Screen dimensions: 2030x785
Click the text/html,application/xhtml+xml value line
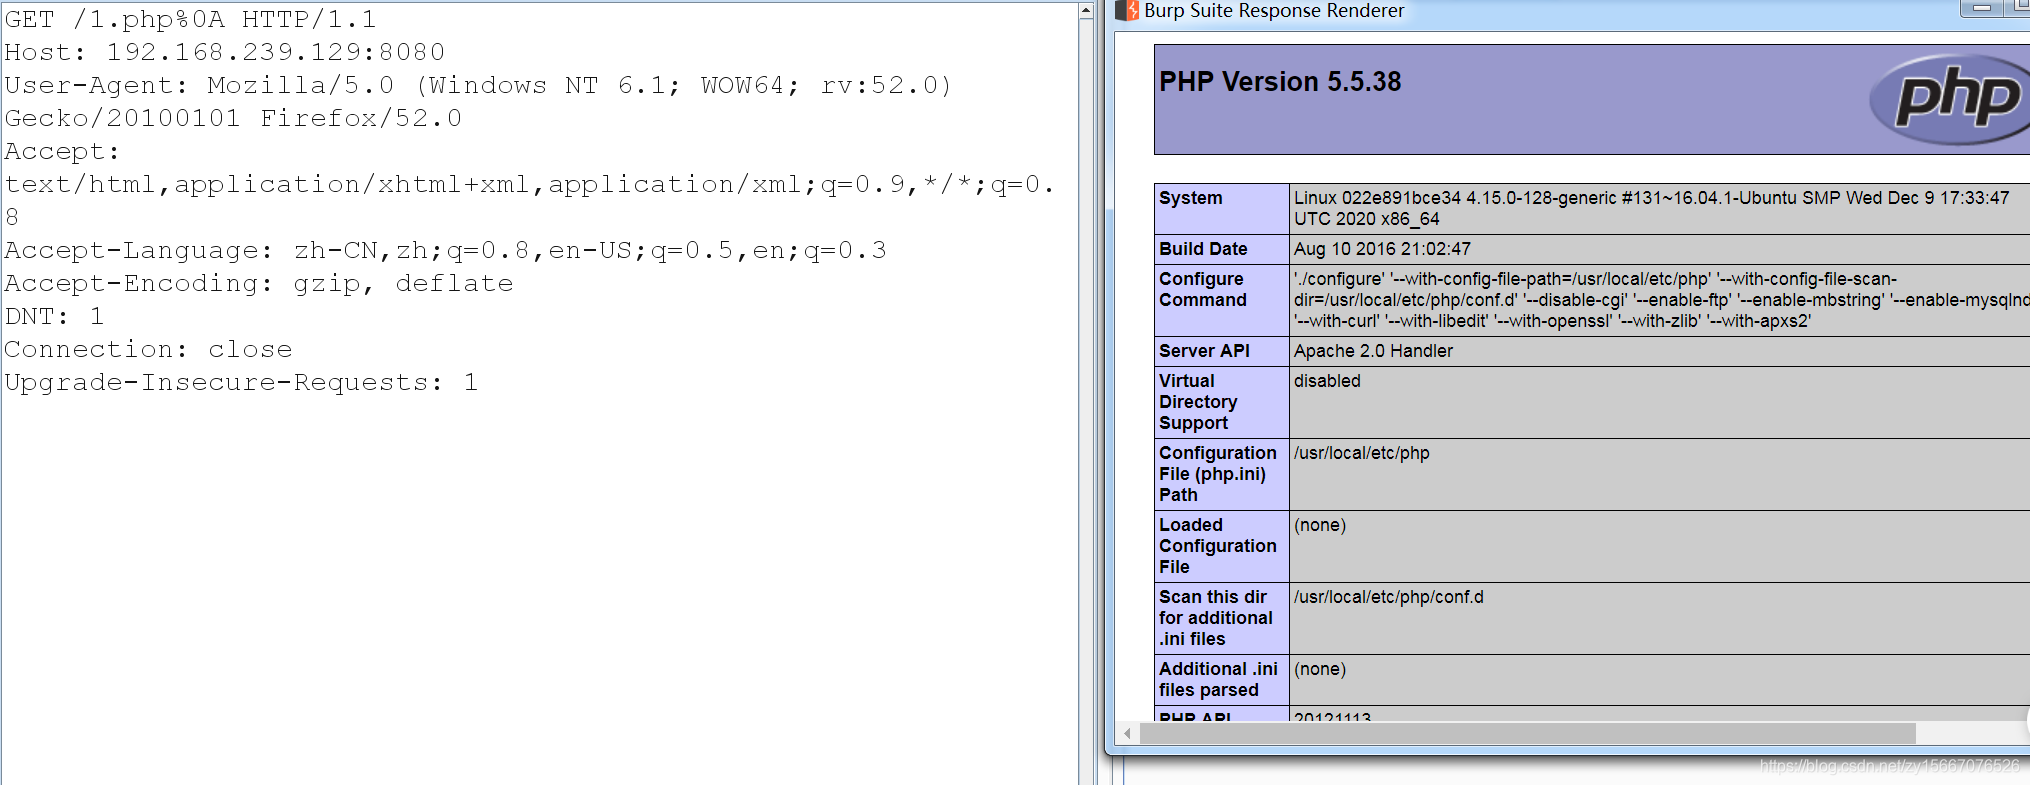pos(529,184)
